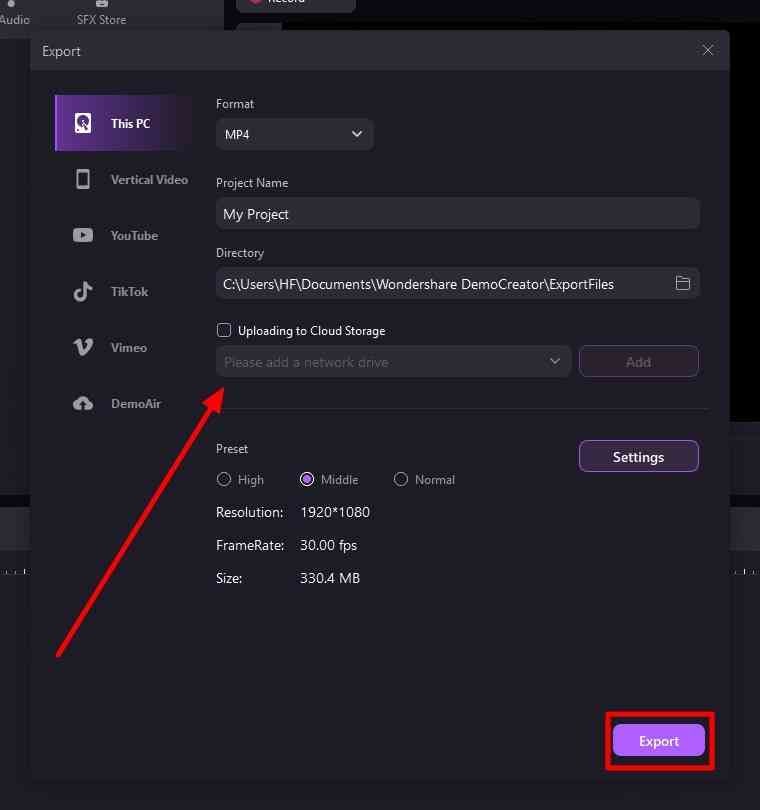Click the This PC computer icon

83,123
